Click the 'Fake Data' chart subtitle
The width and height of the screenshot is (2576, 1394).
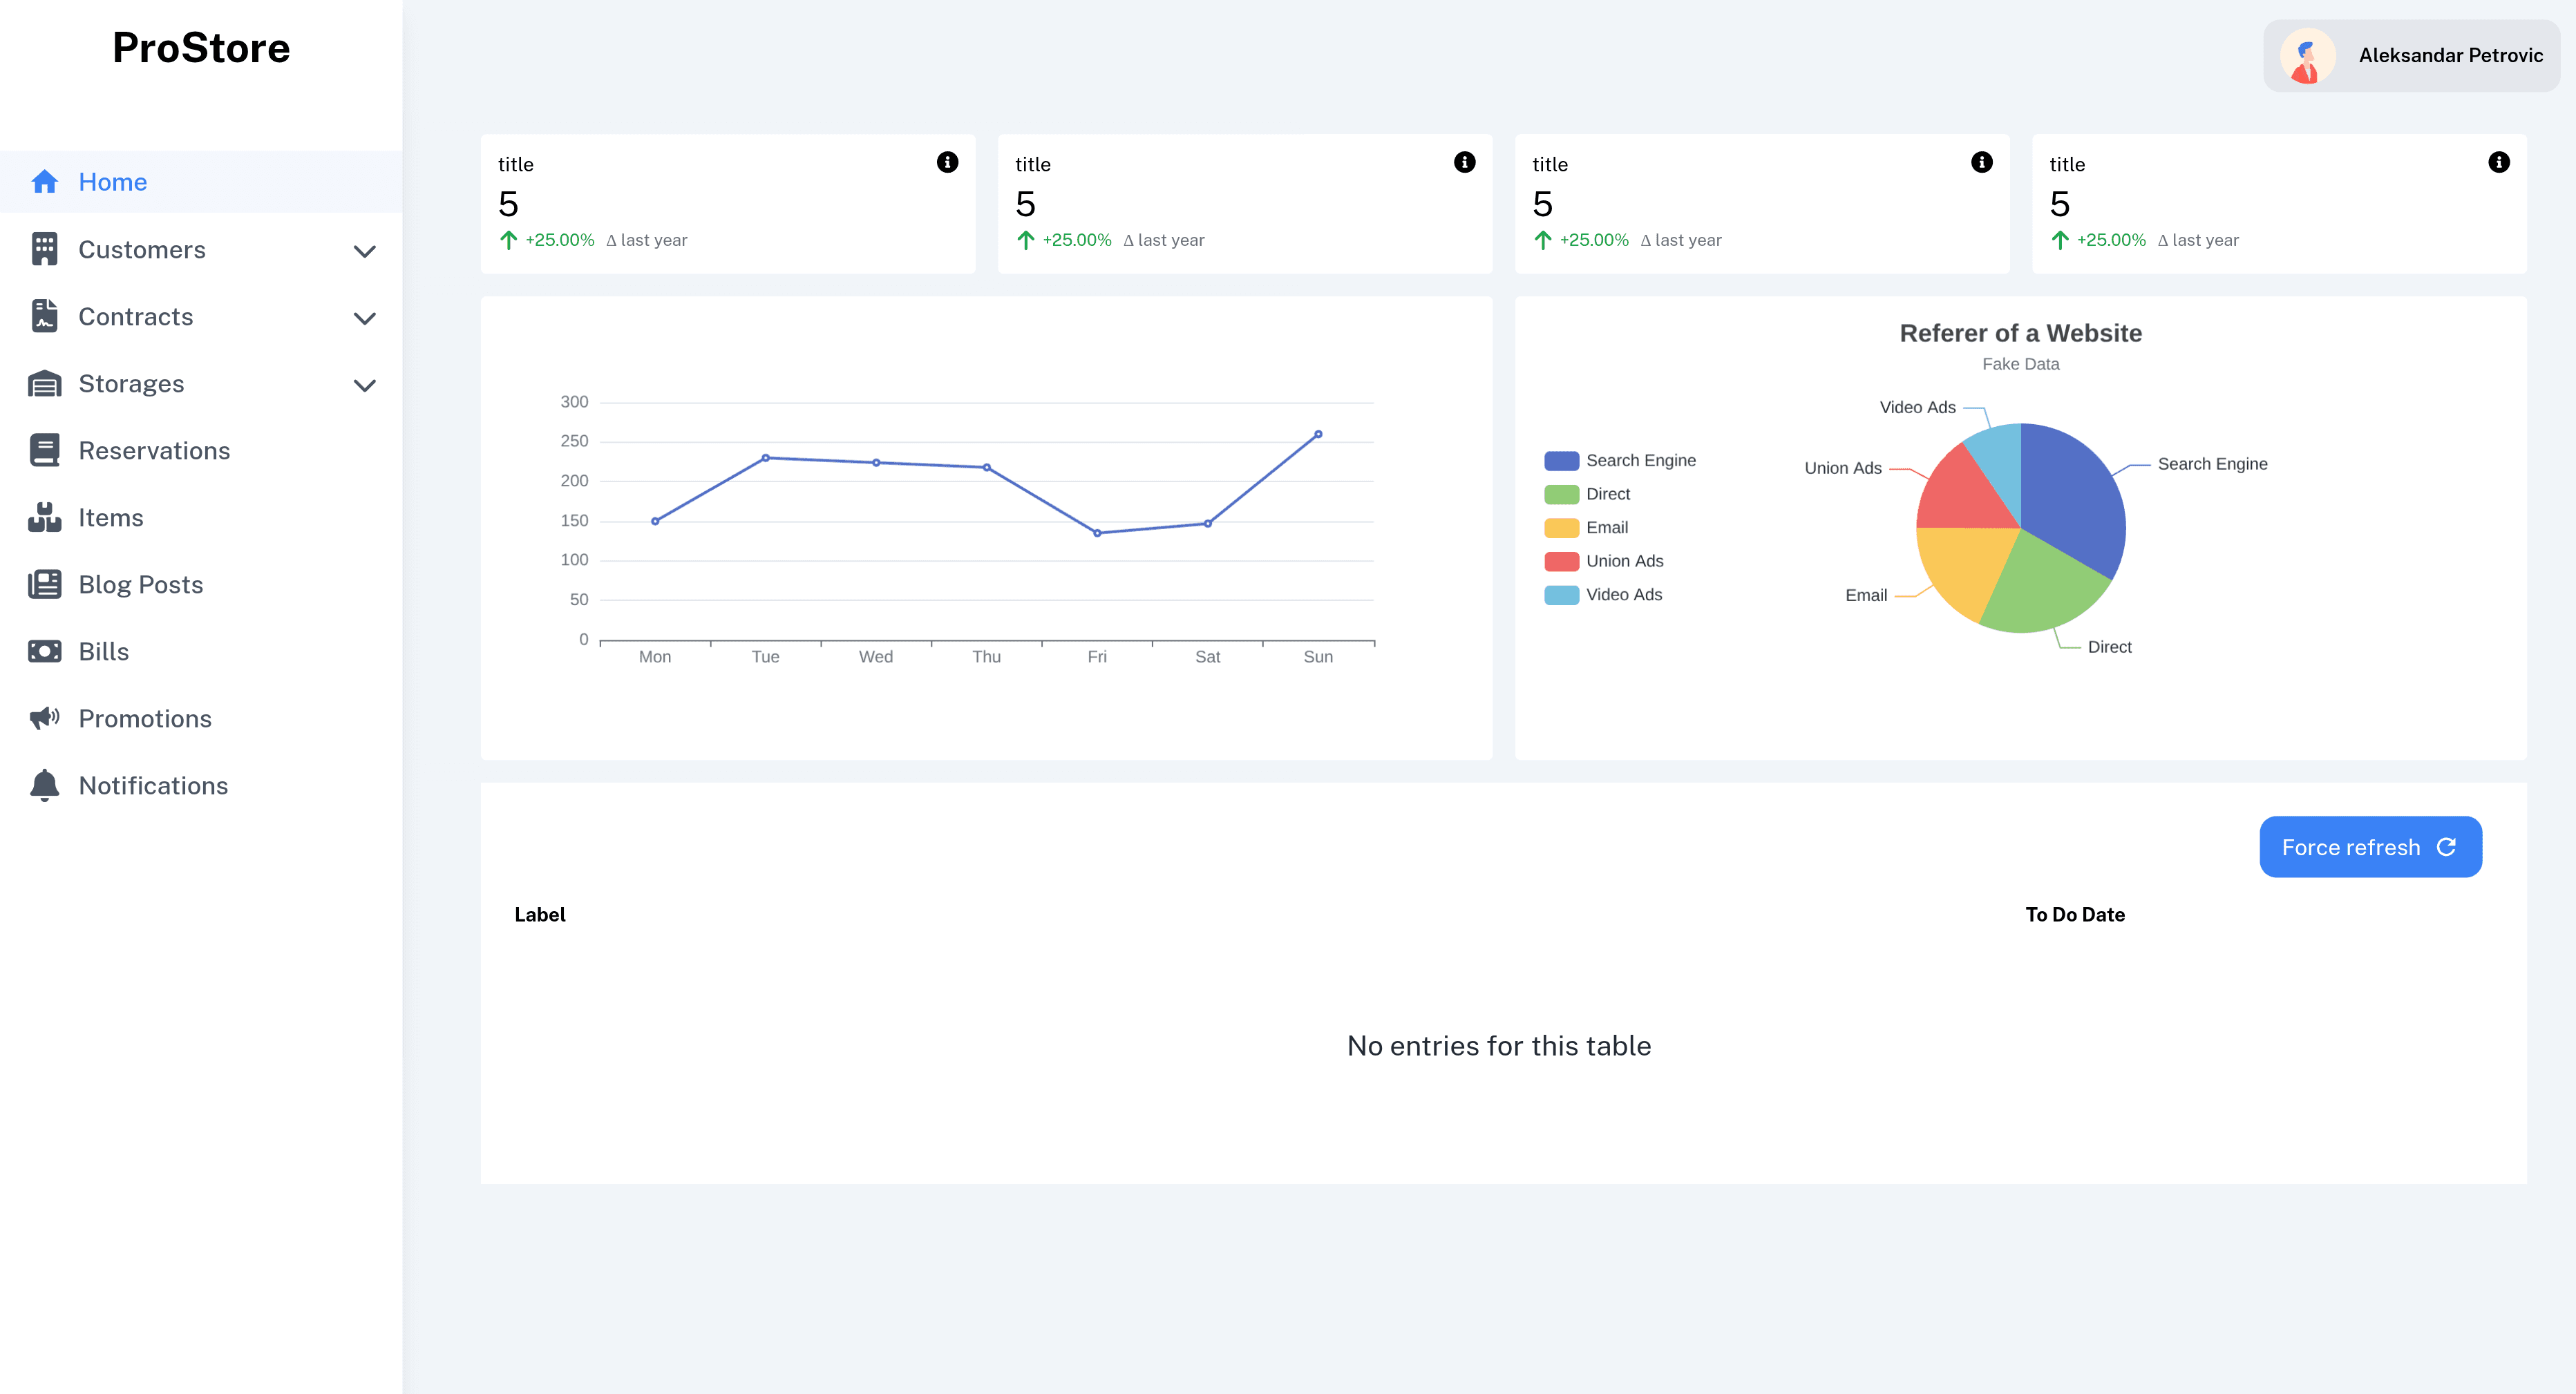pos(2020,364)
